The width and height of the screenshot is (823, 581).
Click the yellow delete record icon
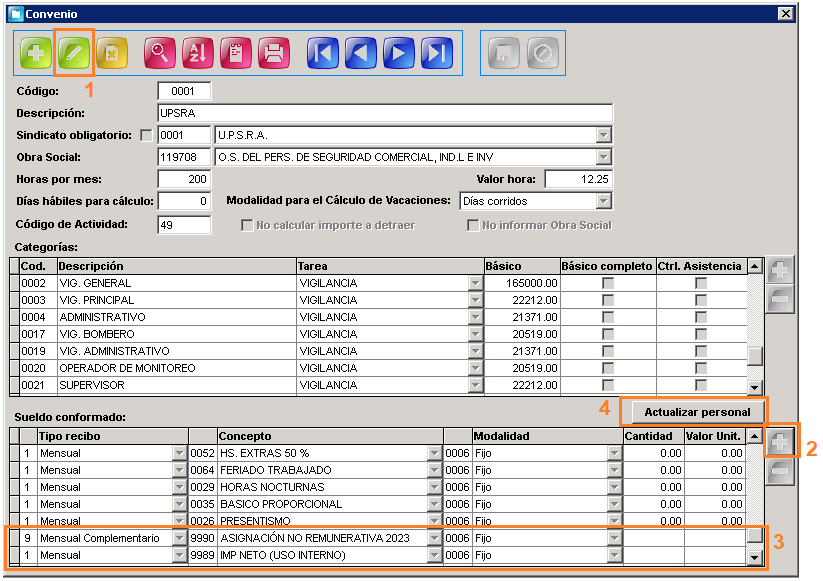pos(112,53)
